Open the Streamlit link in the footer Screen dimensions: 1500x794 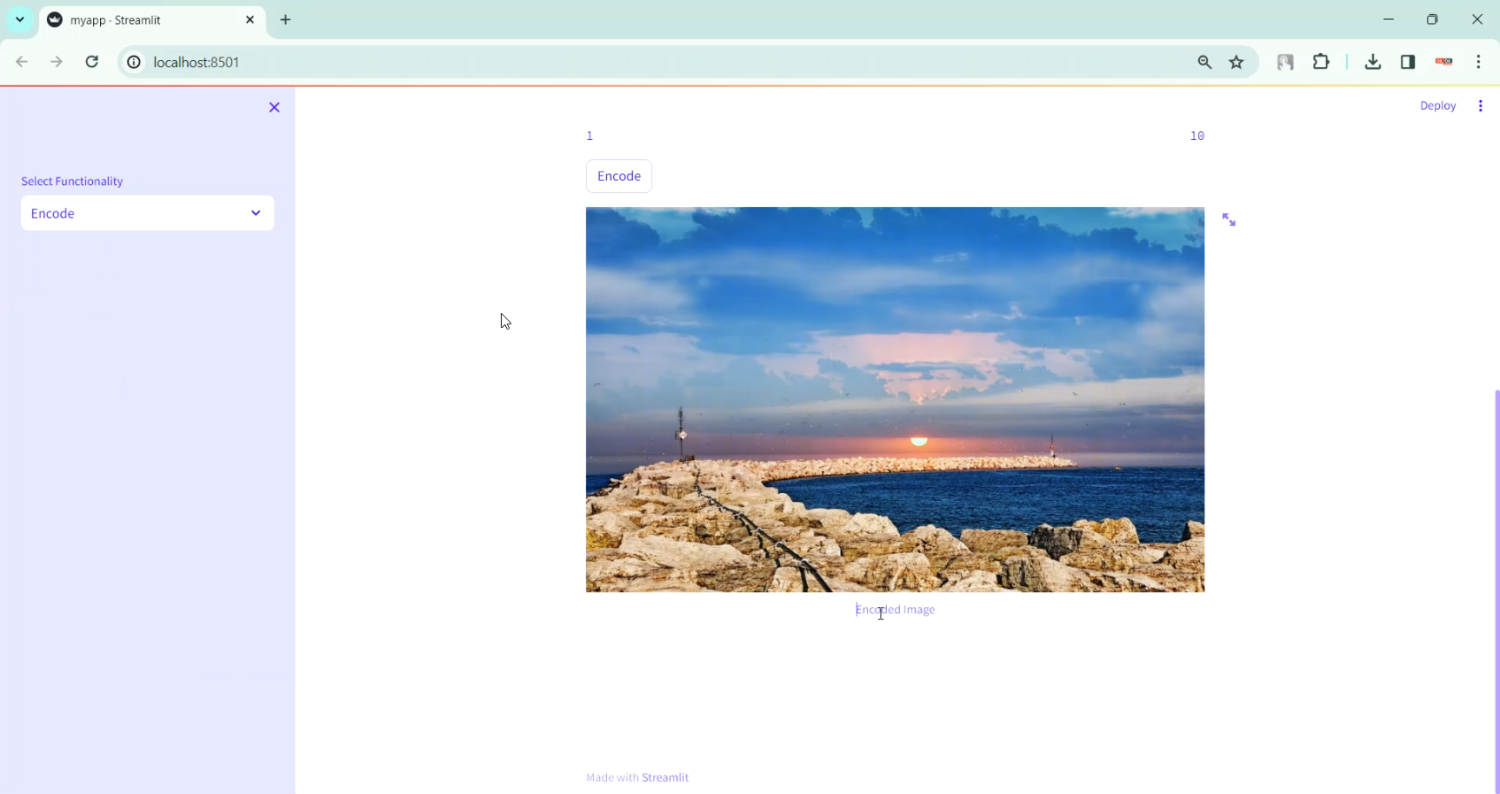point(665,777)
